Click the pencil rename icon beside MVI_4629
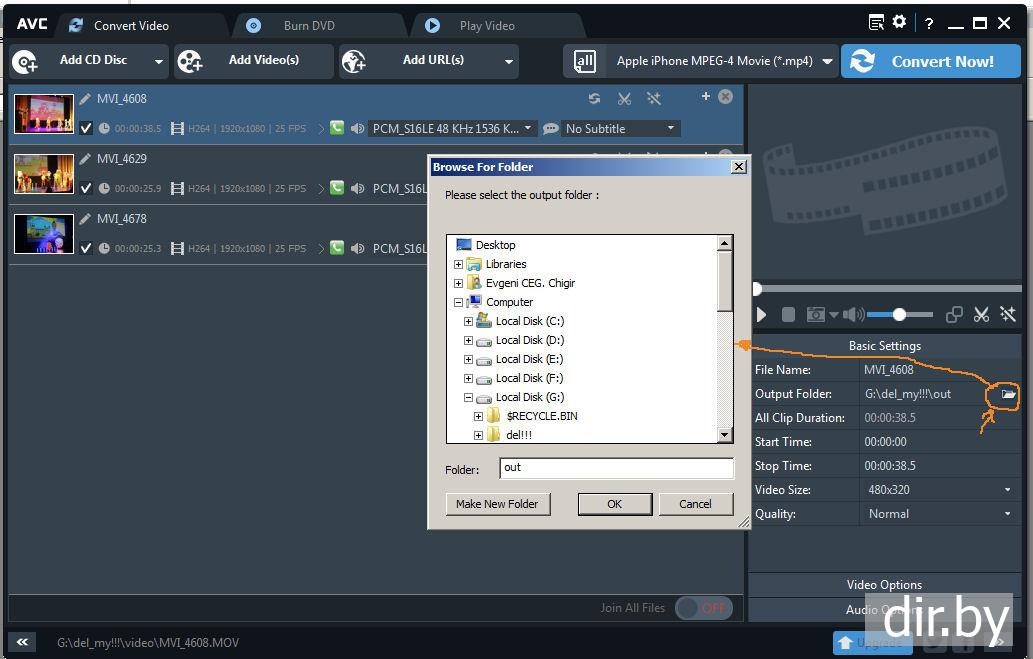Image resolution: width=1033 pixels, height=659 pixels. [x=86, y=159]
